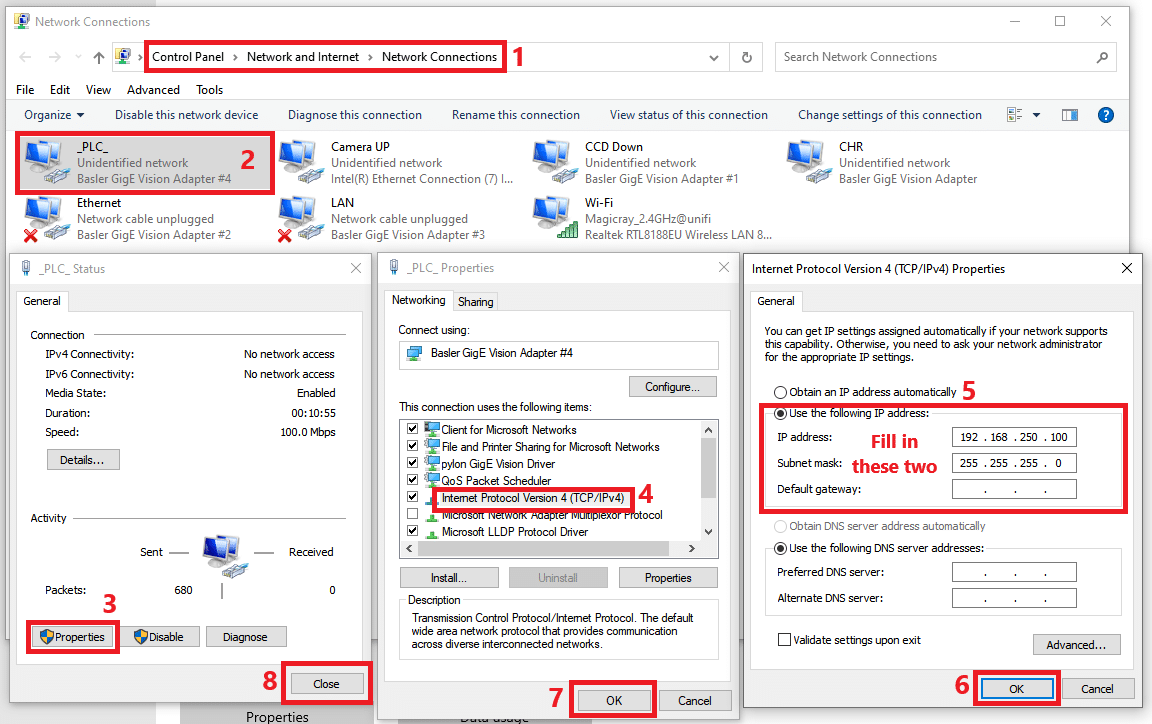Refresh the Network Connections address bar
The height and width of the screenshot is (724, 1152).
coord(746,57)
